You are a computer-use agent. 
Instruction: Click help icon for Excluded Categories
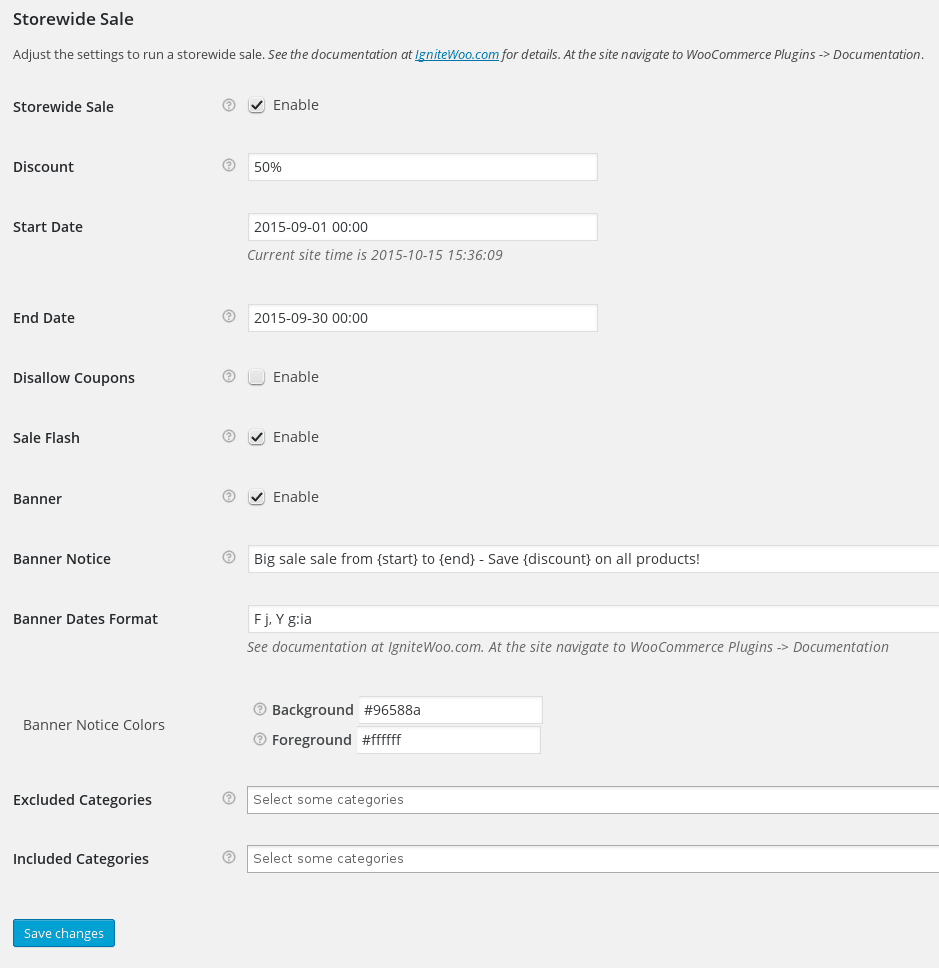229,798
